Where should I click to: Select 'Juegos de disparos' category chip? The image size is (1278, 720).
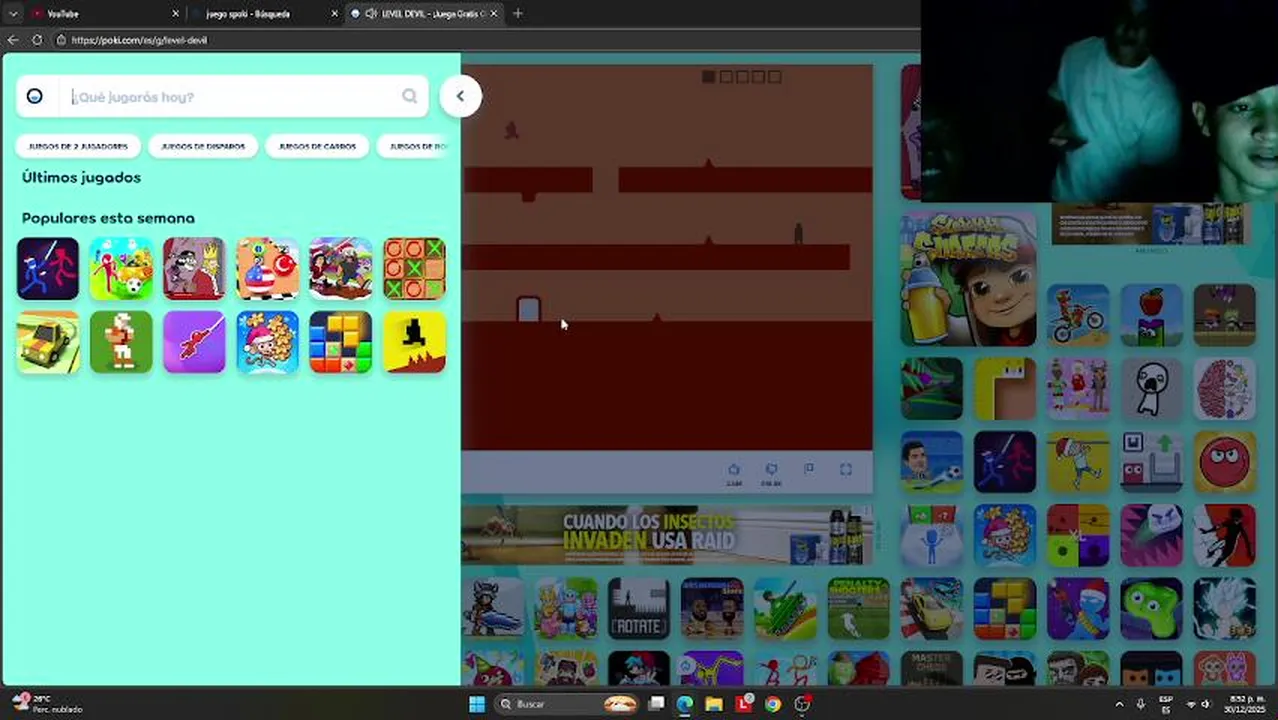[x=203, y=146]
